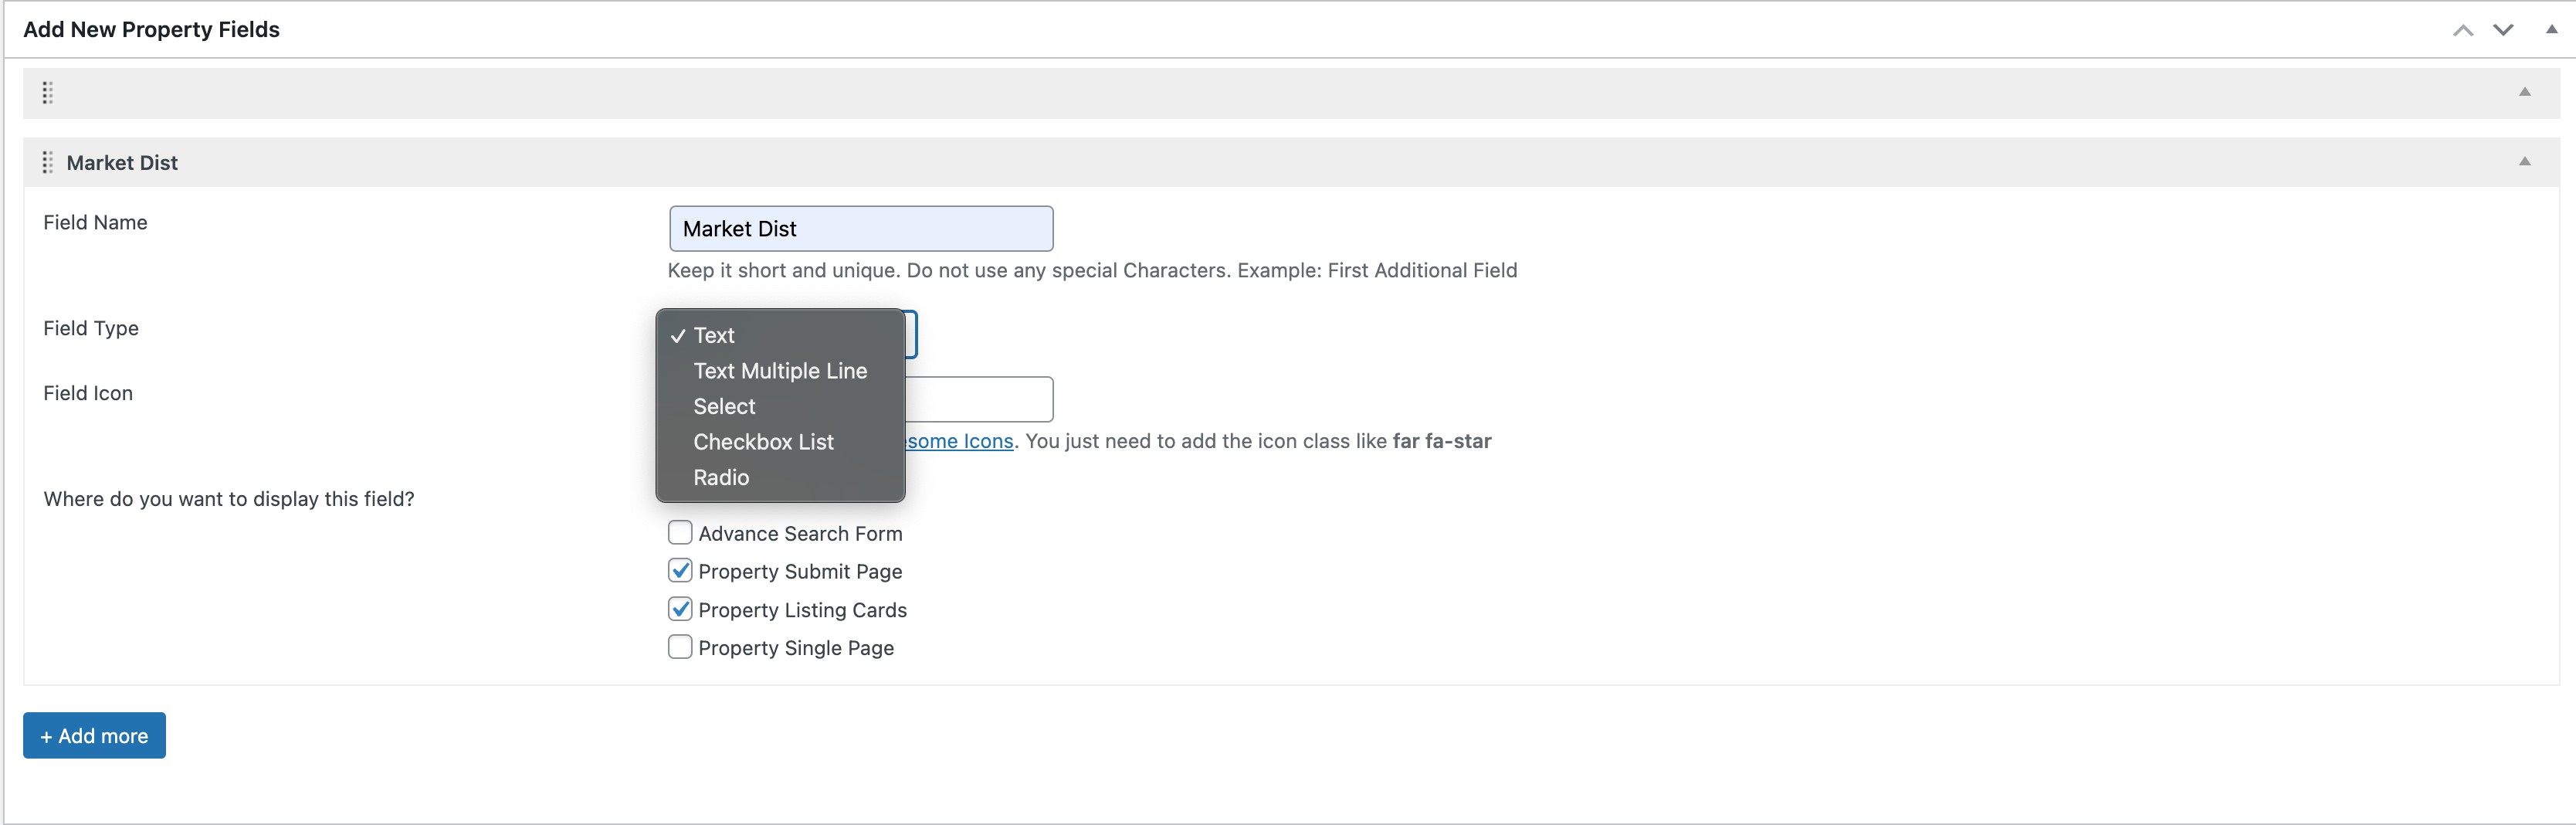Click drag handle beside Market Dist title

(x=47, y=162)
